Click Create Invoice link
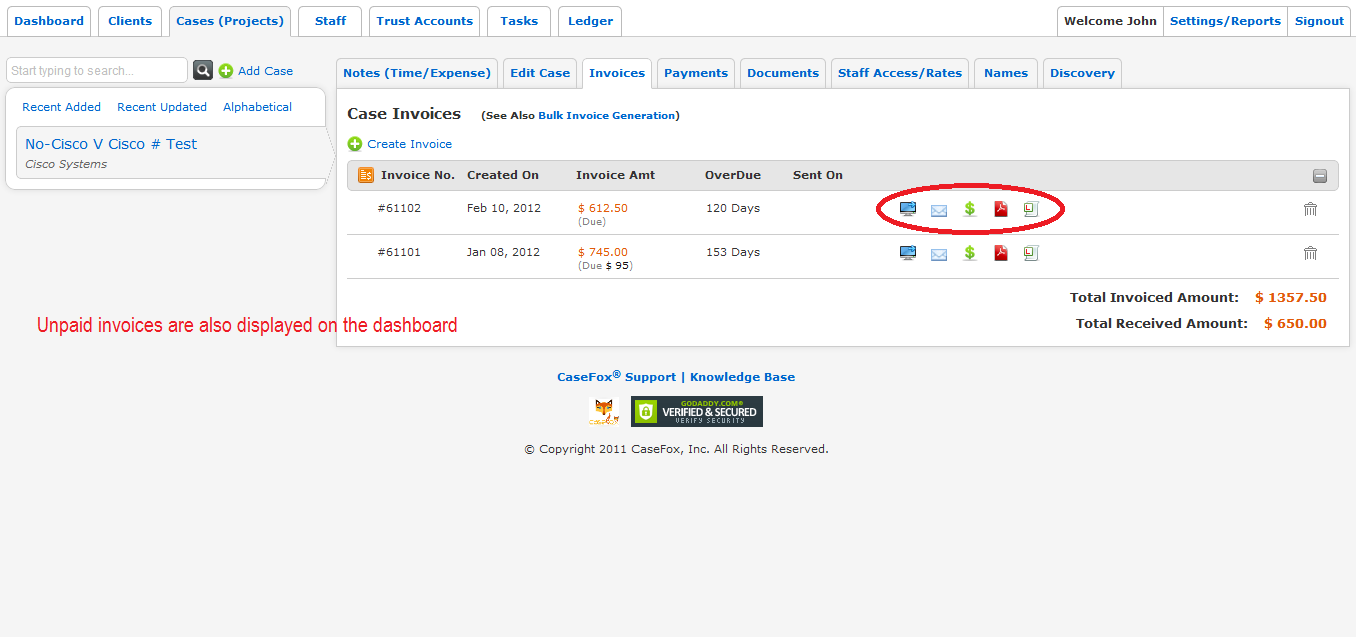The width and height of the screenshot is (1356, 637). (409, 144)
